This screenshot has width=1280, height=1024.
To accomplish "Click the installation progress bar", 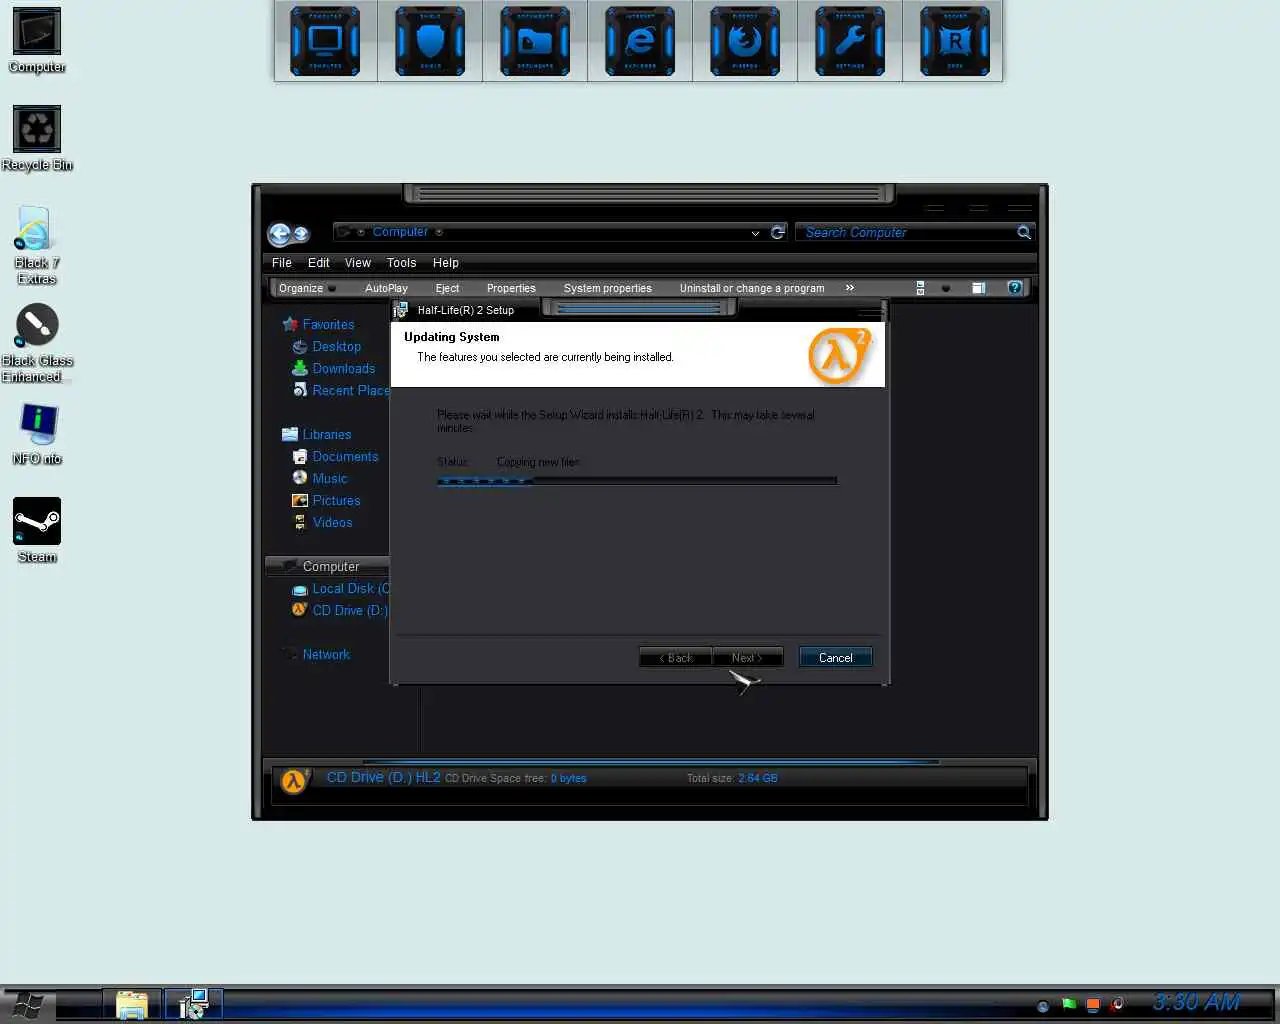I will pyautogui.click(x=637, y=481).
